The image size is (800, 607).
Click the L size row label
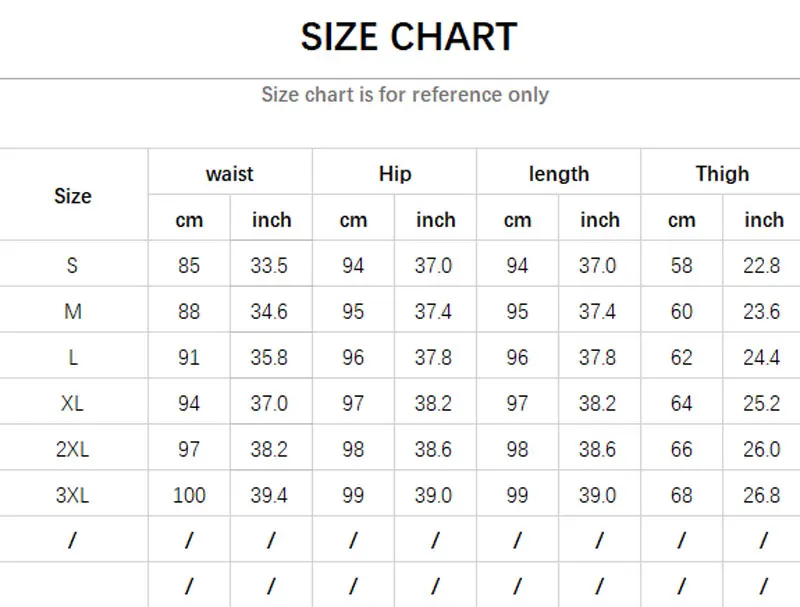(x=73, y=358)
